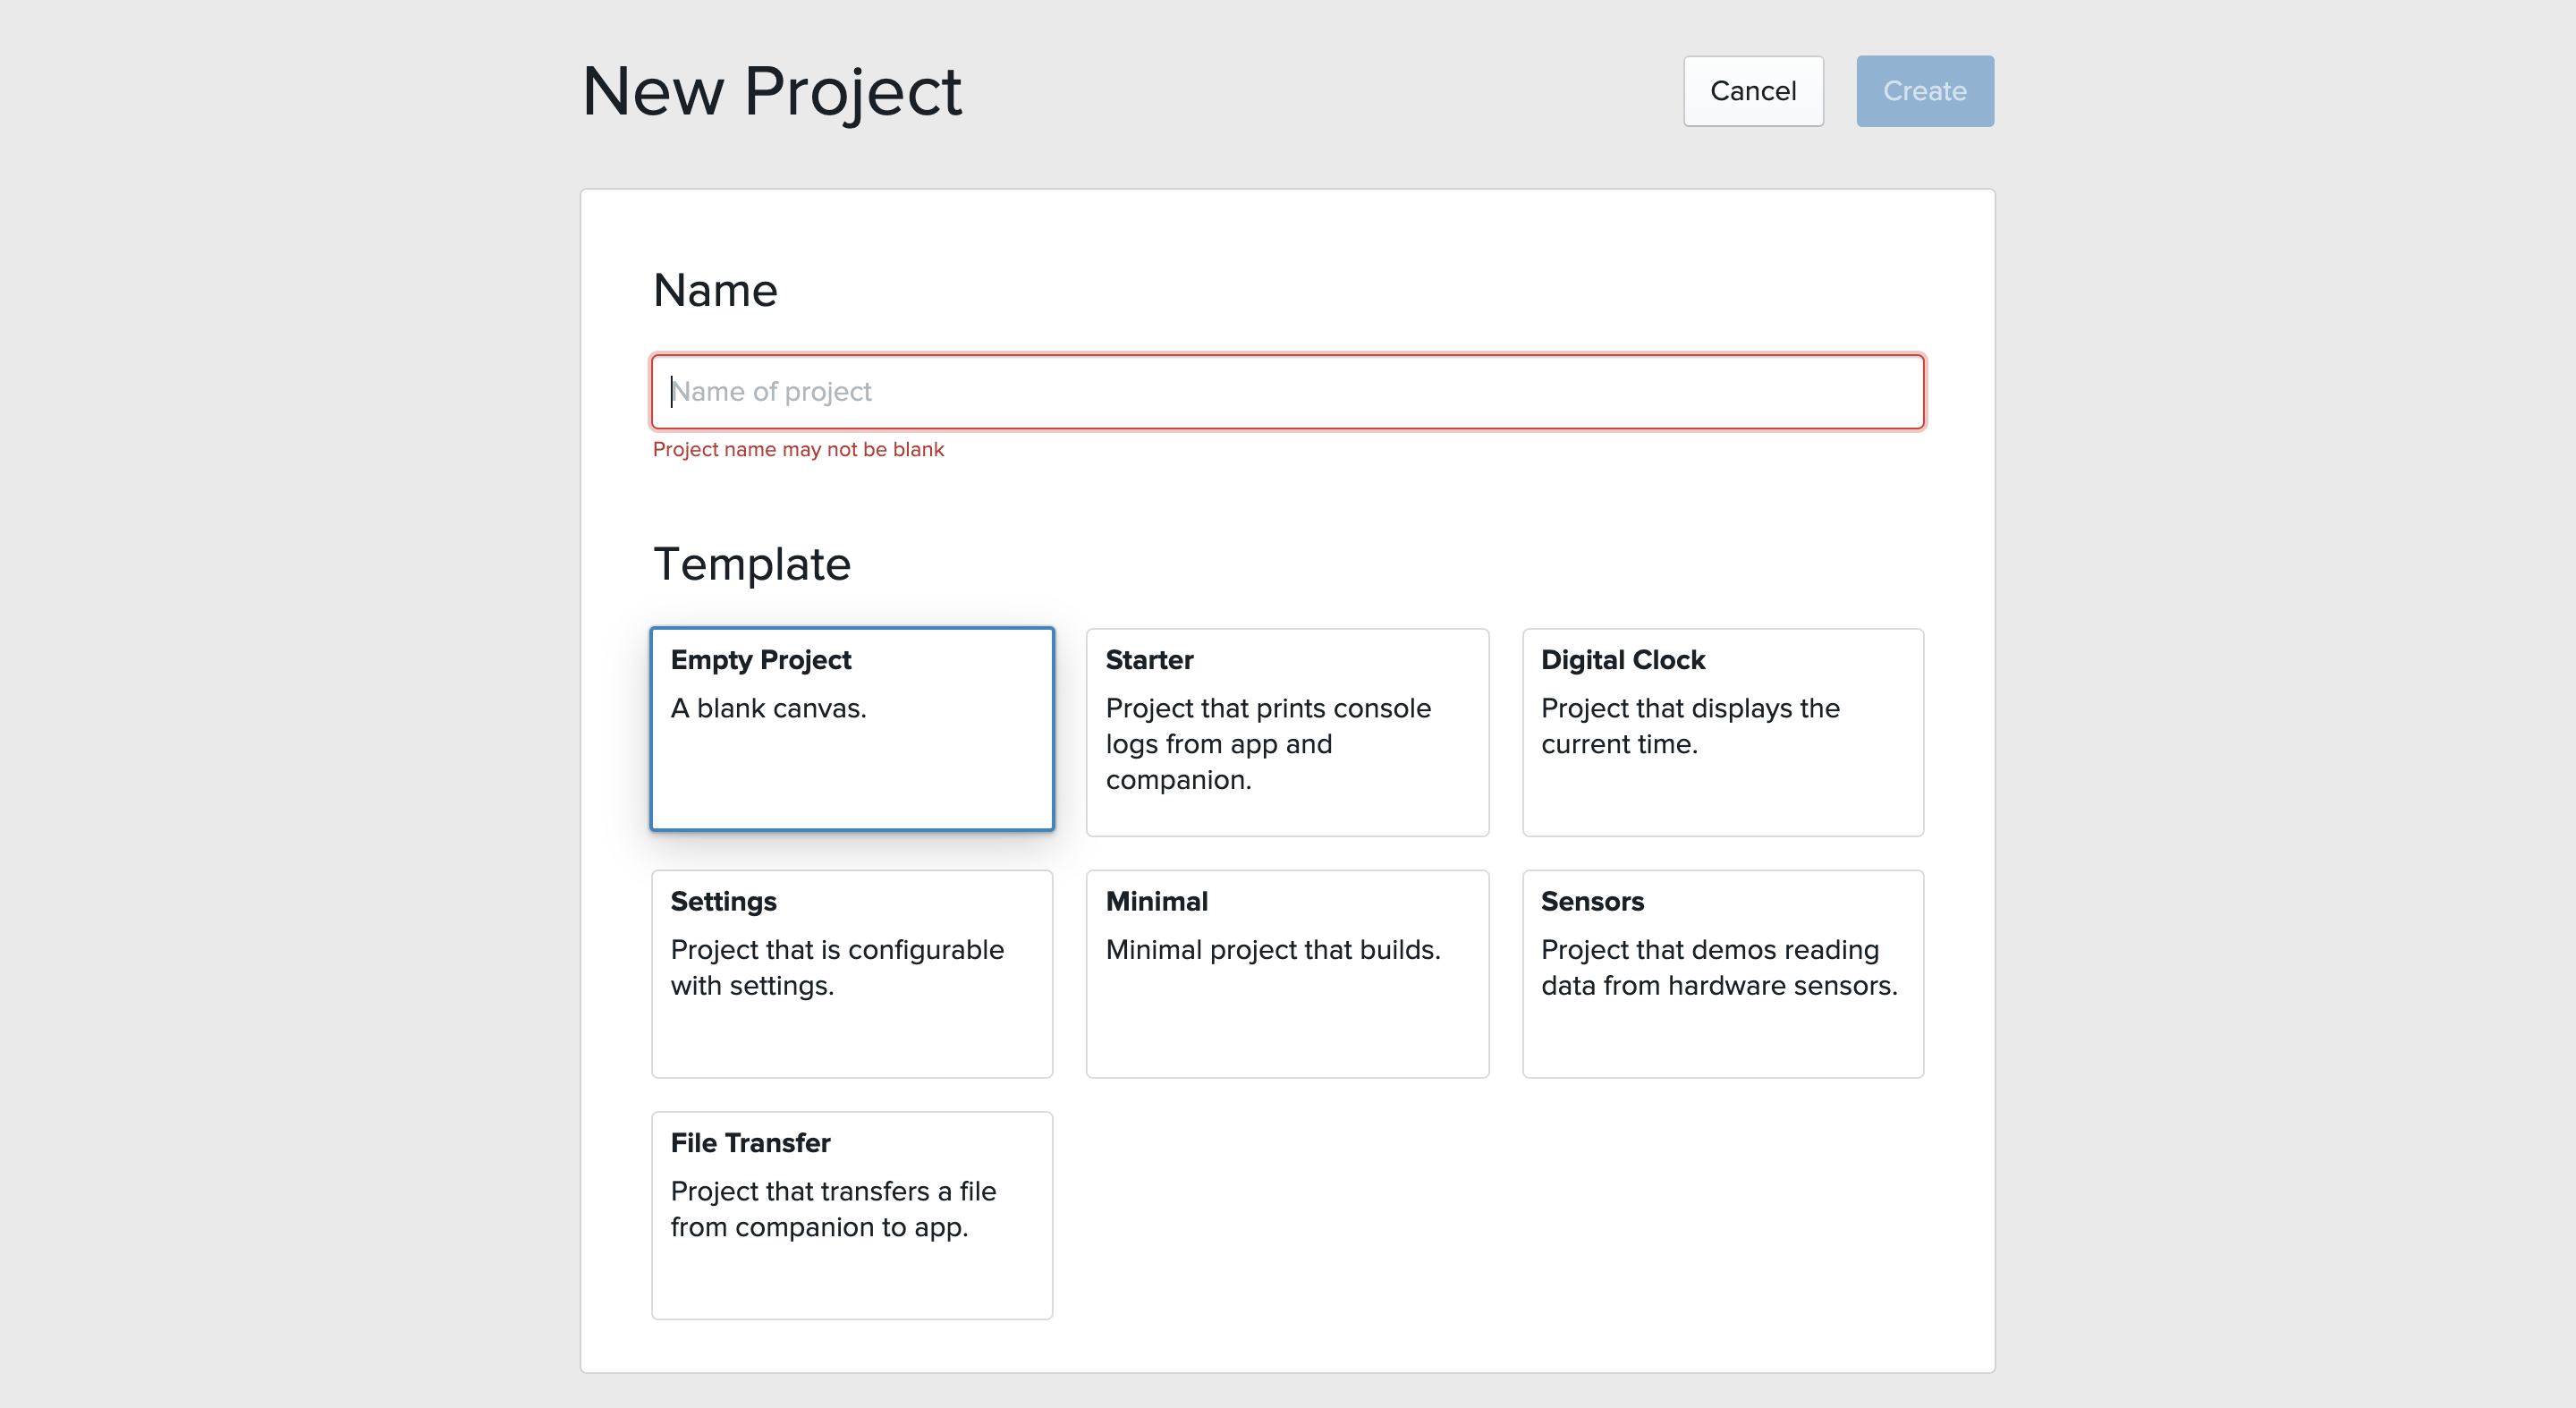Image resolution: width=2576 pixels, height=1408 pixels.
Task: Click 'Minimal project that builds.' description
Action: point(1272,950)
